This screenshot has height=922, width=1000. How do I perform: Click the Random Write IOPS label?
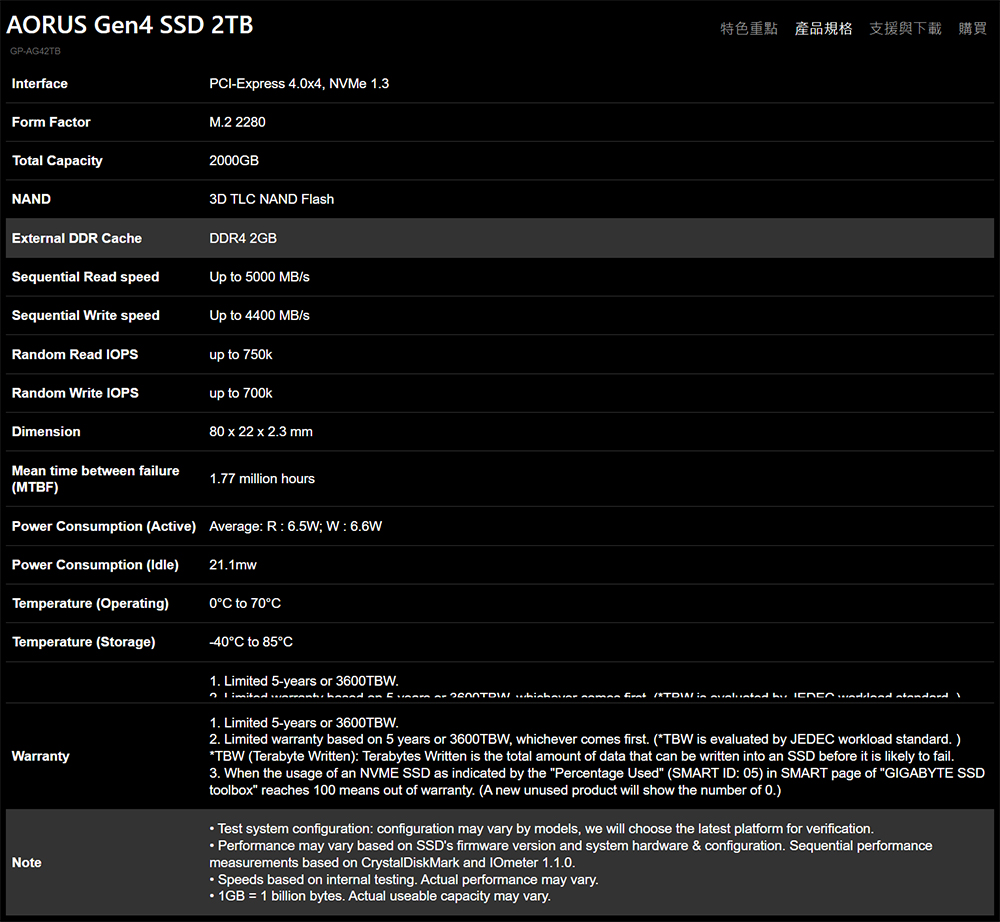(x=75, y=393)
